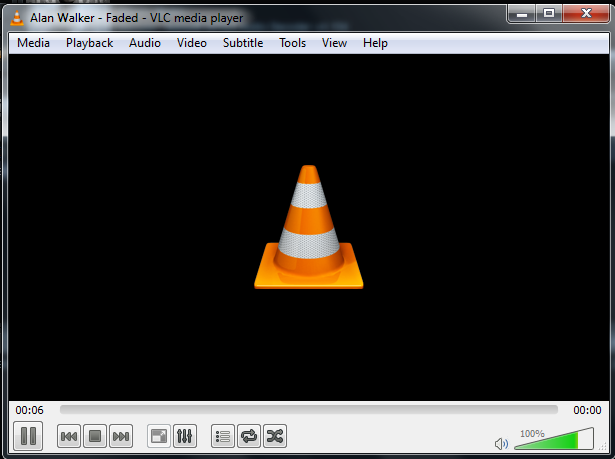Toggle fullscreen video mode icon
This screenshot has height=459, width=615.
pos(159,436)
